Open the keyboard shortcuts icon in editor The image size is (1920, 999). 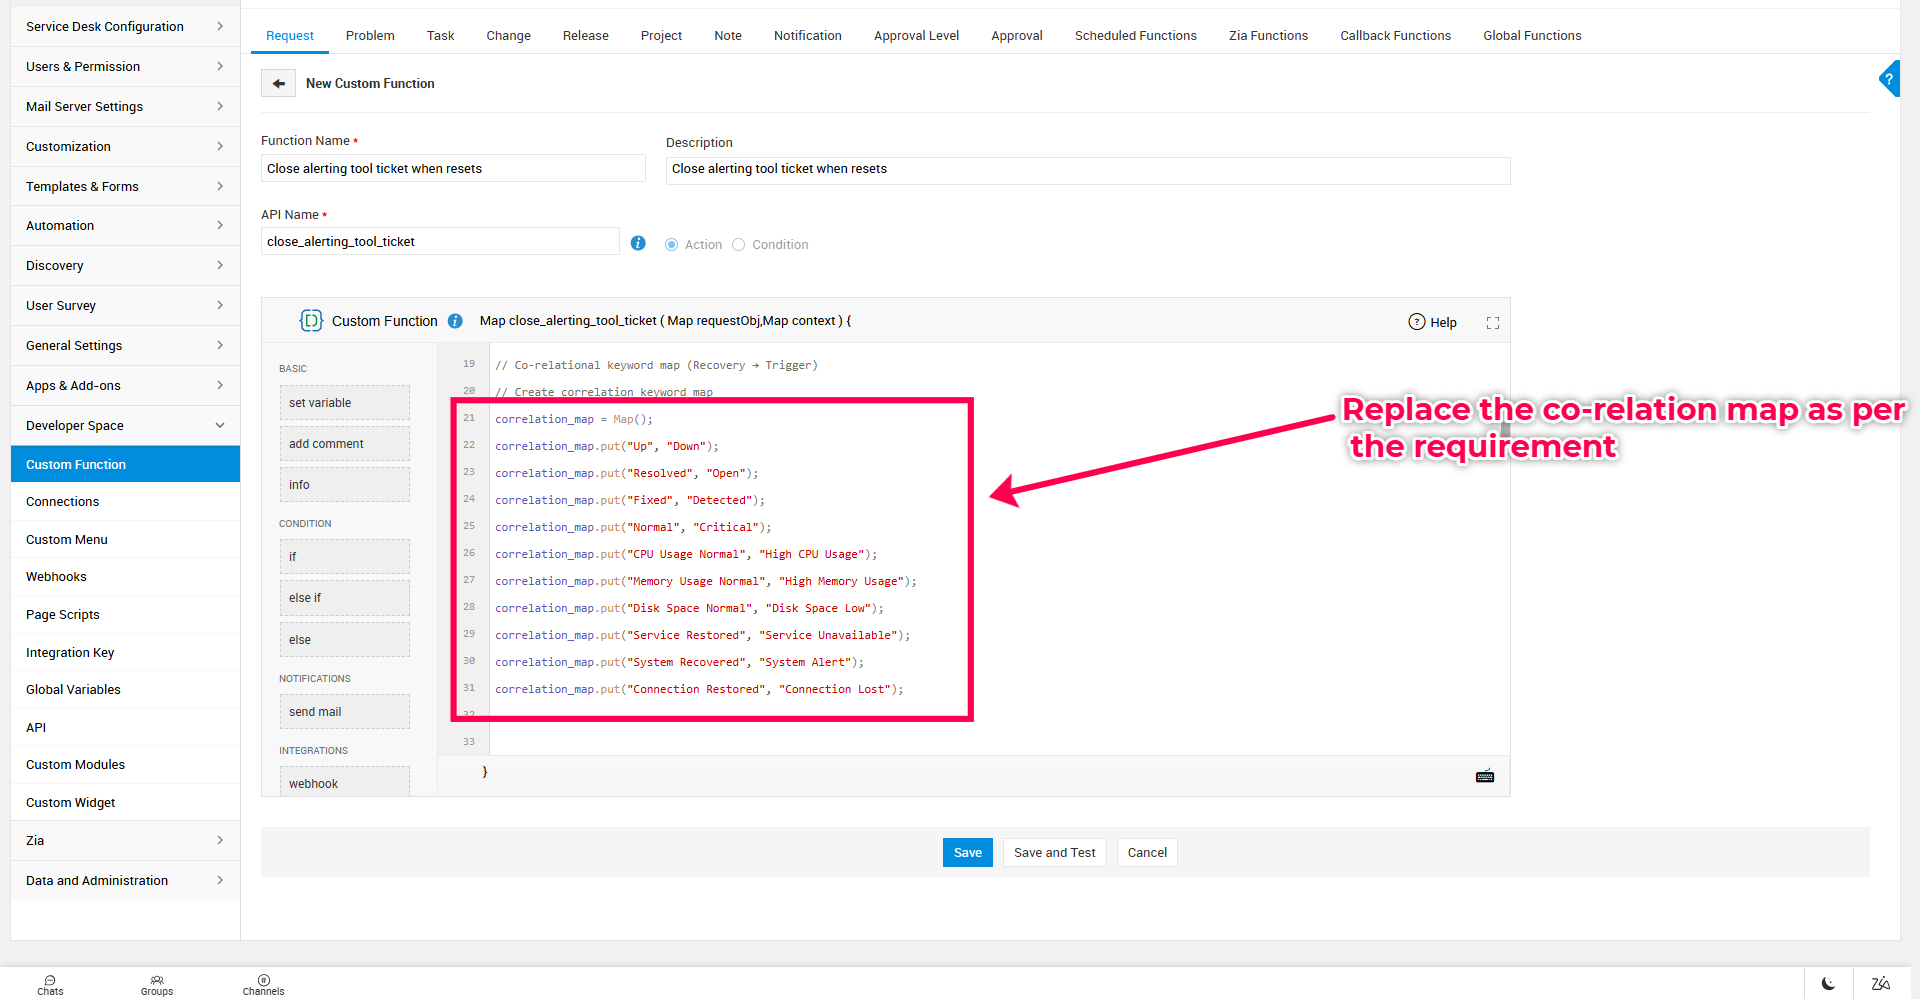(x=1484, y=776)
